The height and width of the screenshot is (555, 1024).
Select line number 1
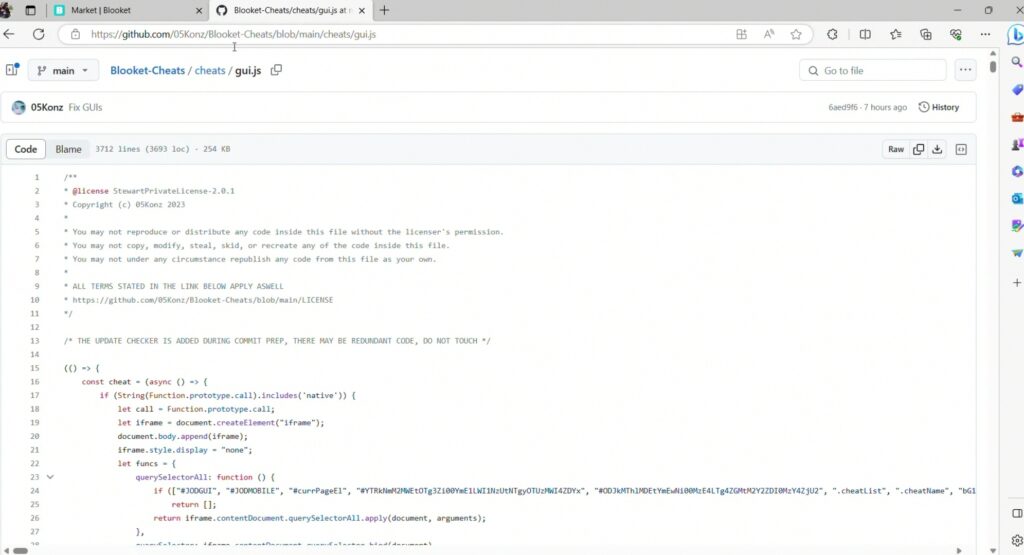[37, 177]
